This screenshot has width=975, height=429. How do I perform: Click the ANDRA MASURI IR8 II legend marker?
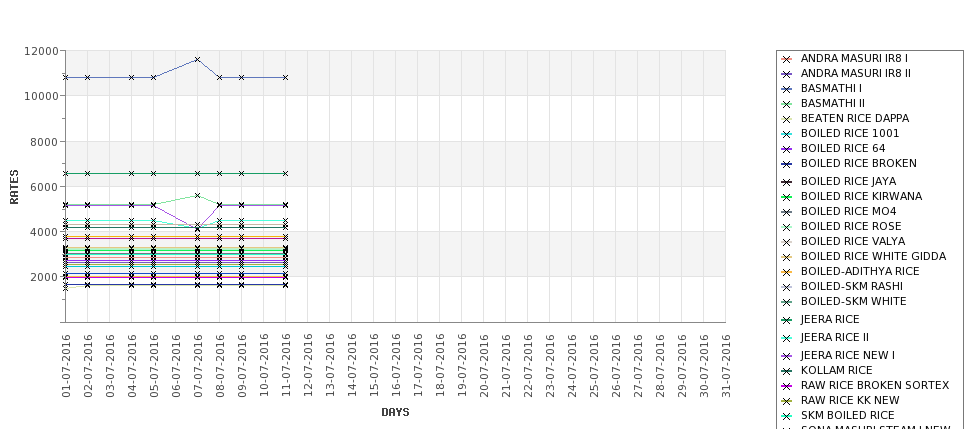click(x=787, y=74)
